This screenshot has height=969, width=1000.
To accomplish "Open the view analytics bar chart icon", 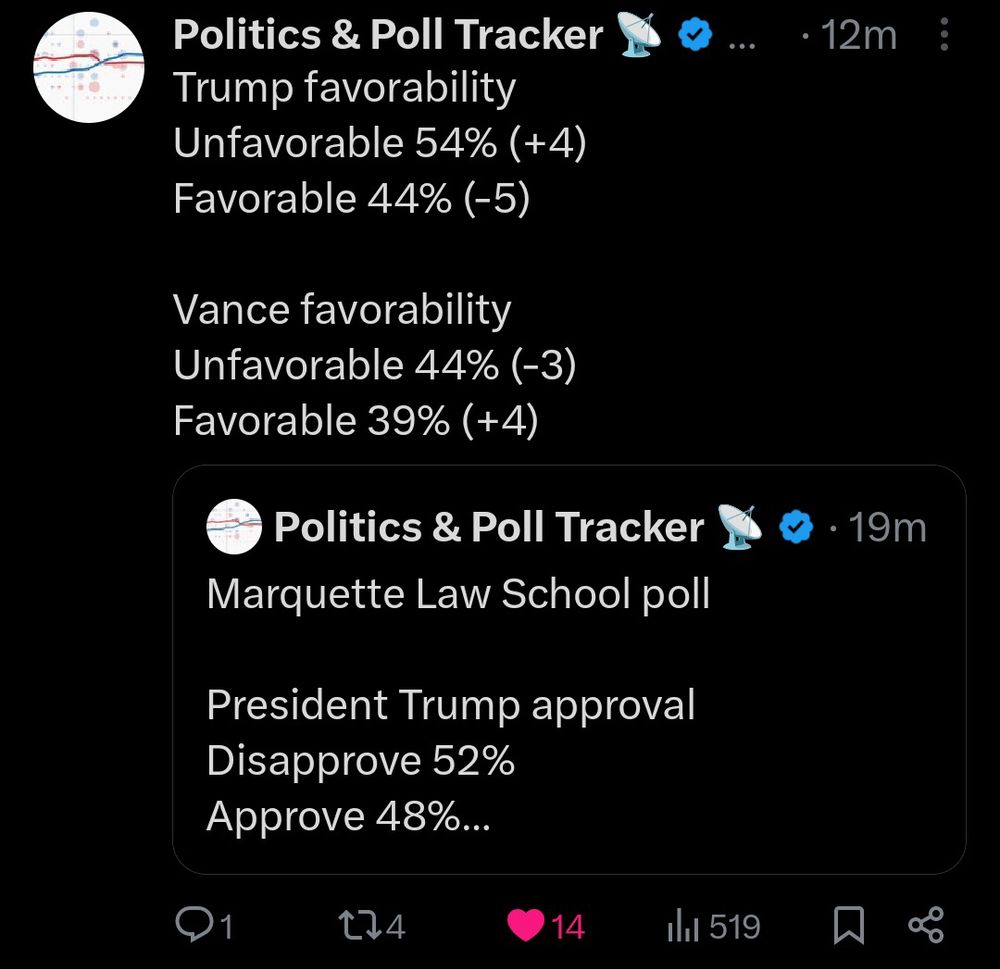I will tap(683, 926).
